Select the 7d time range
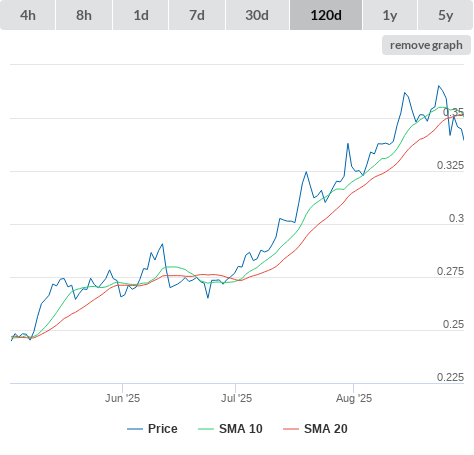This screenshot has width=474, height=455. [197, 15]
